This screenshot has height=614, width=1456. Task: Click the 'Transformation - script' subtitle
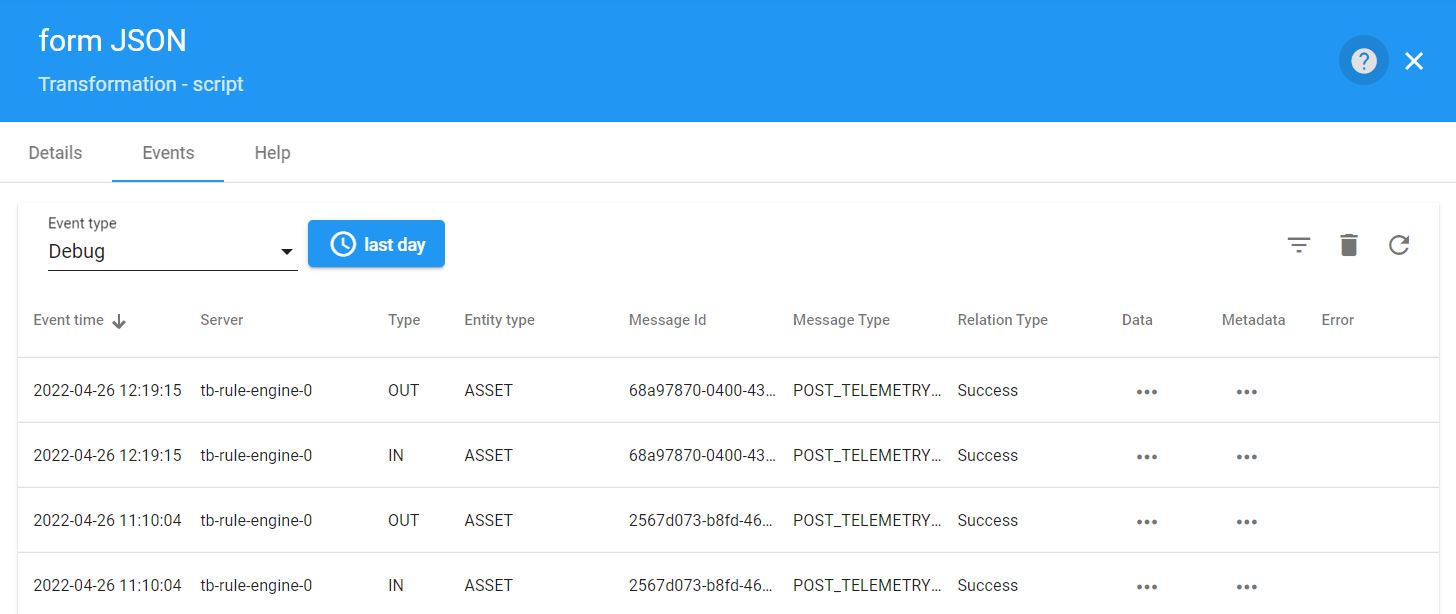[141, 84]
